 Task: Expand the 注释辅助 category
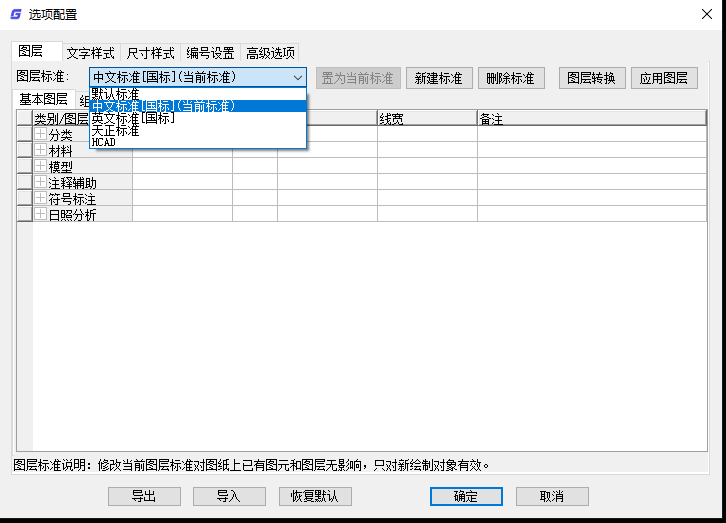click(41, 183)
